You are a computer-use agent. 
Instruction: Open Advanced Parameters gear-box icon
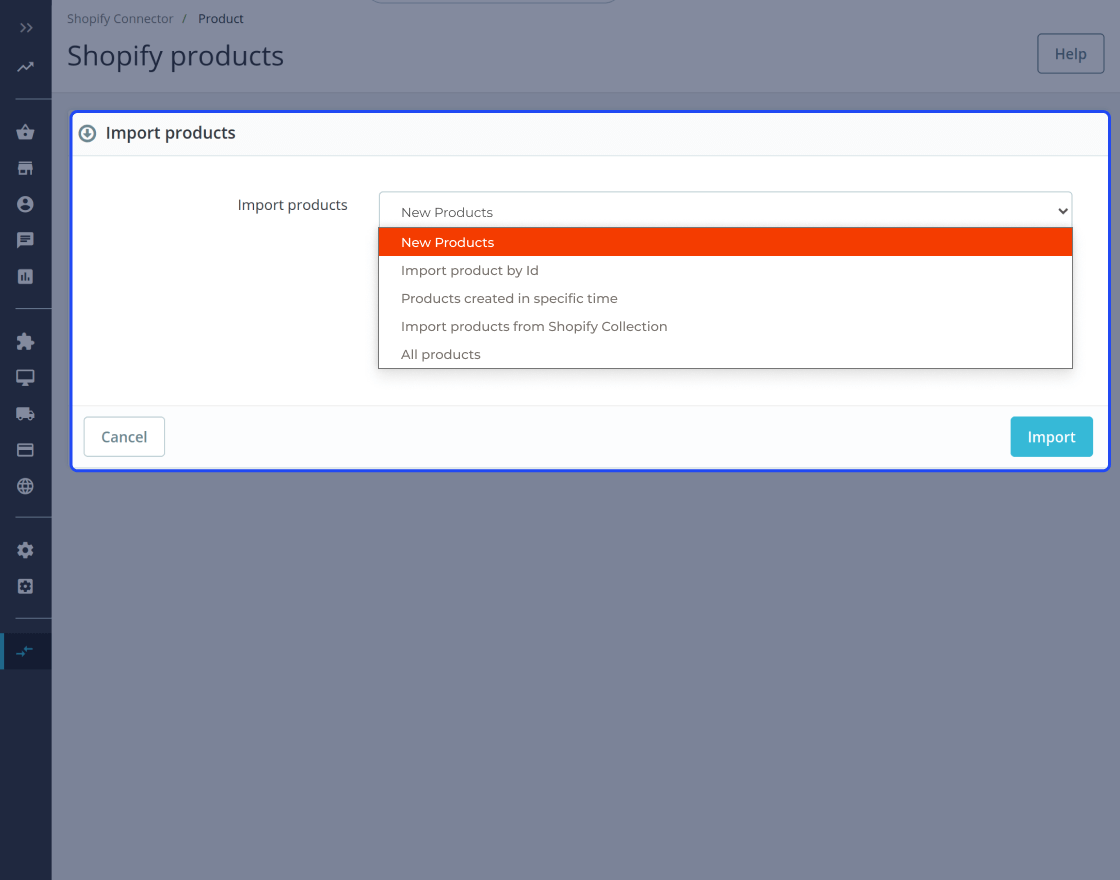coord(25,586)
